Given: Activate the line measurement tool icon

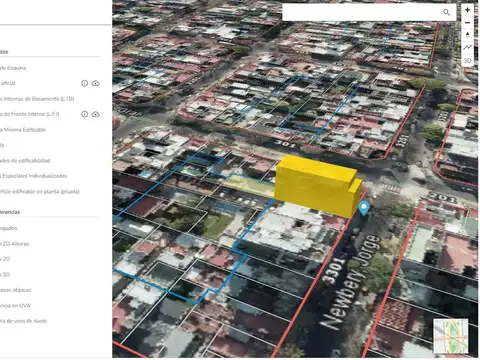Looking at the screenshot, I should click(x=467, y=47).
